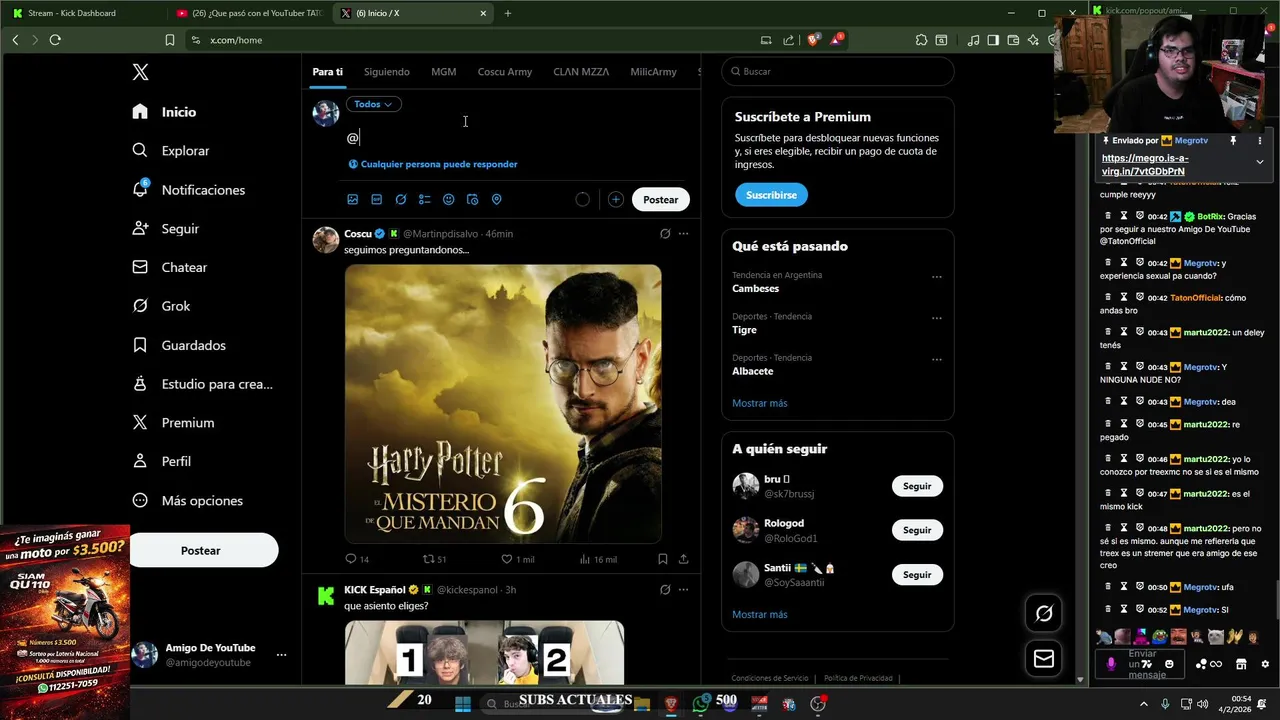Add a poll to the post
The height and width of the screenshot is (720, 1280).
click(425, 200)
